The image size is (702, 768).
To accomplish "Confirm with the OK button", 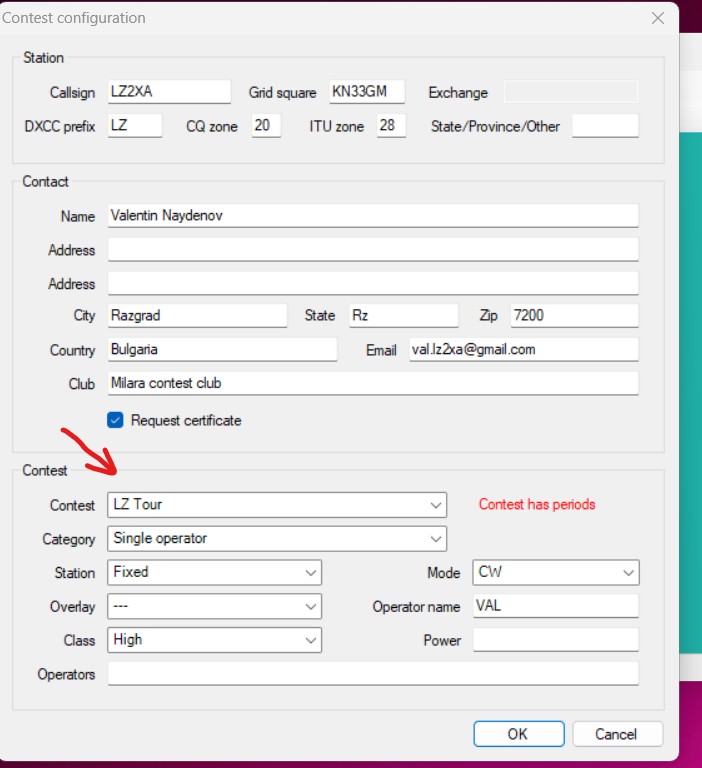I will 519,734.
